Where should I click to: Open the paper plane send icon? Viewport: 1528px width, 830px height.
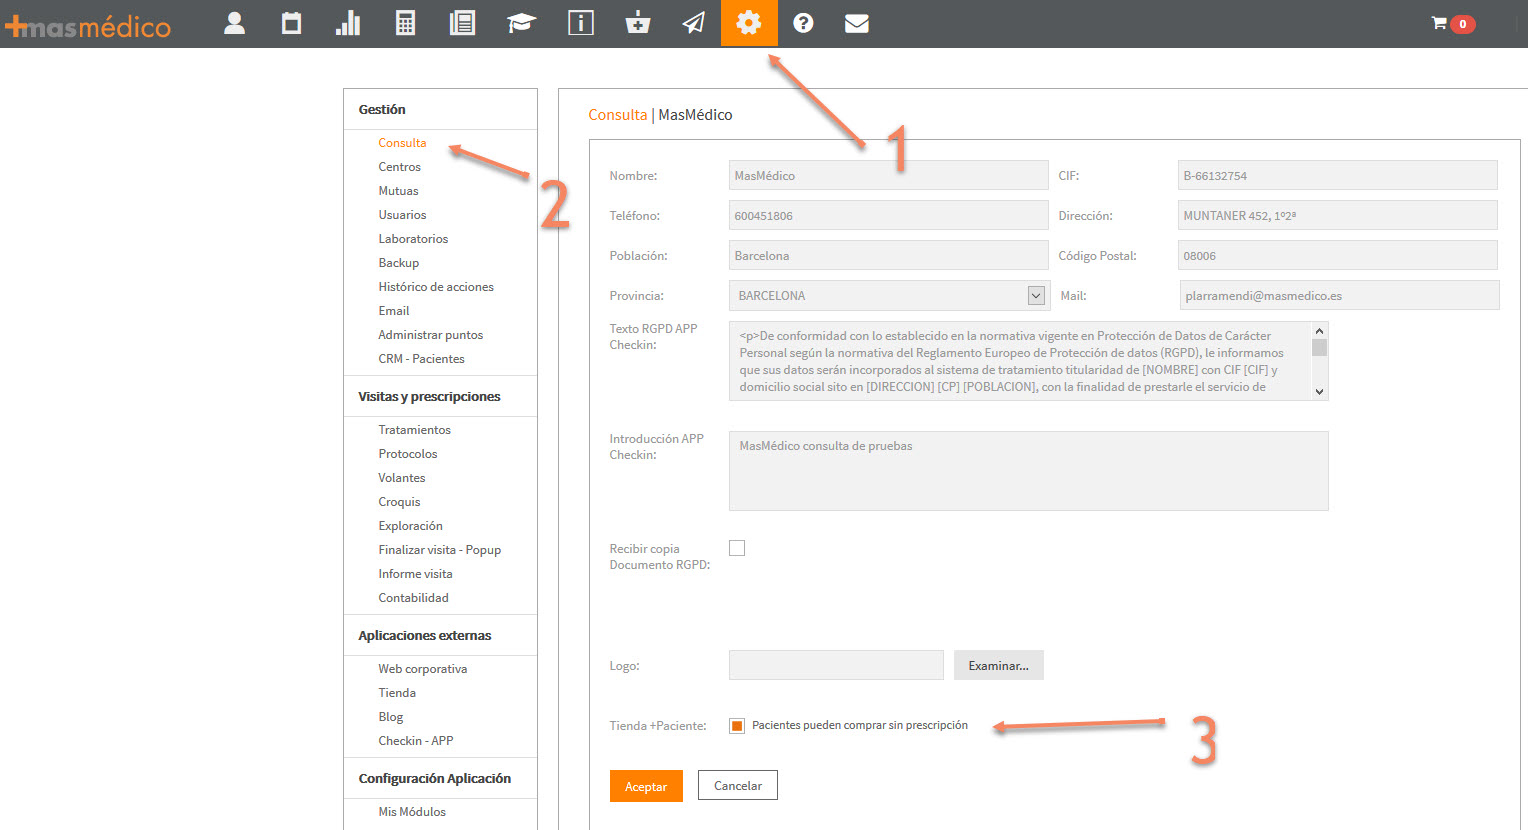tap(694, 23)
